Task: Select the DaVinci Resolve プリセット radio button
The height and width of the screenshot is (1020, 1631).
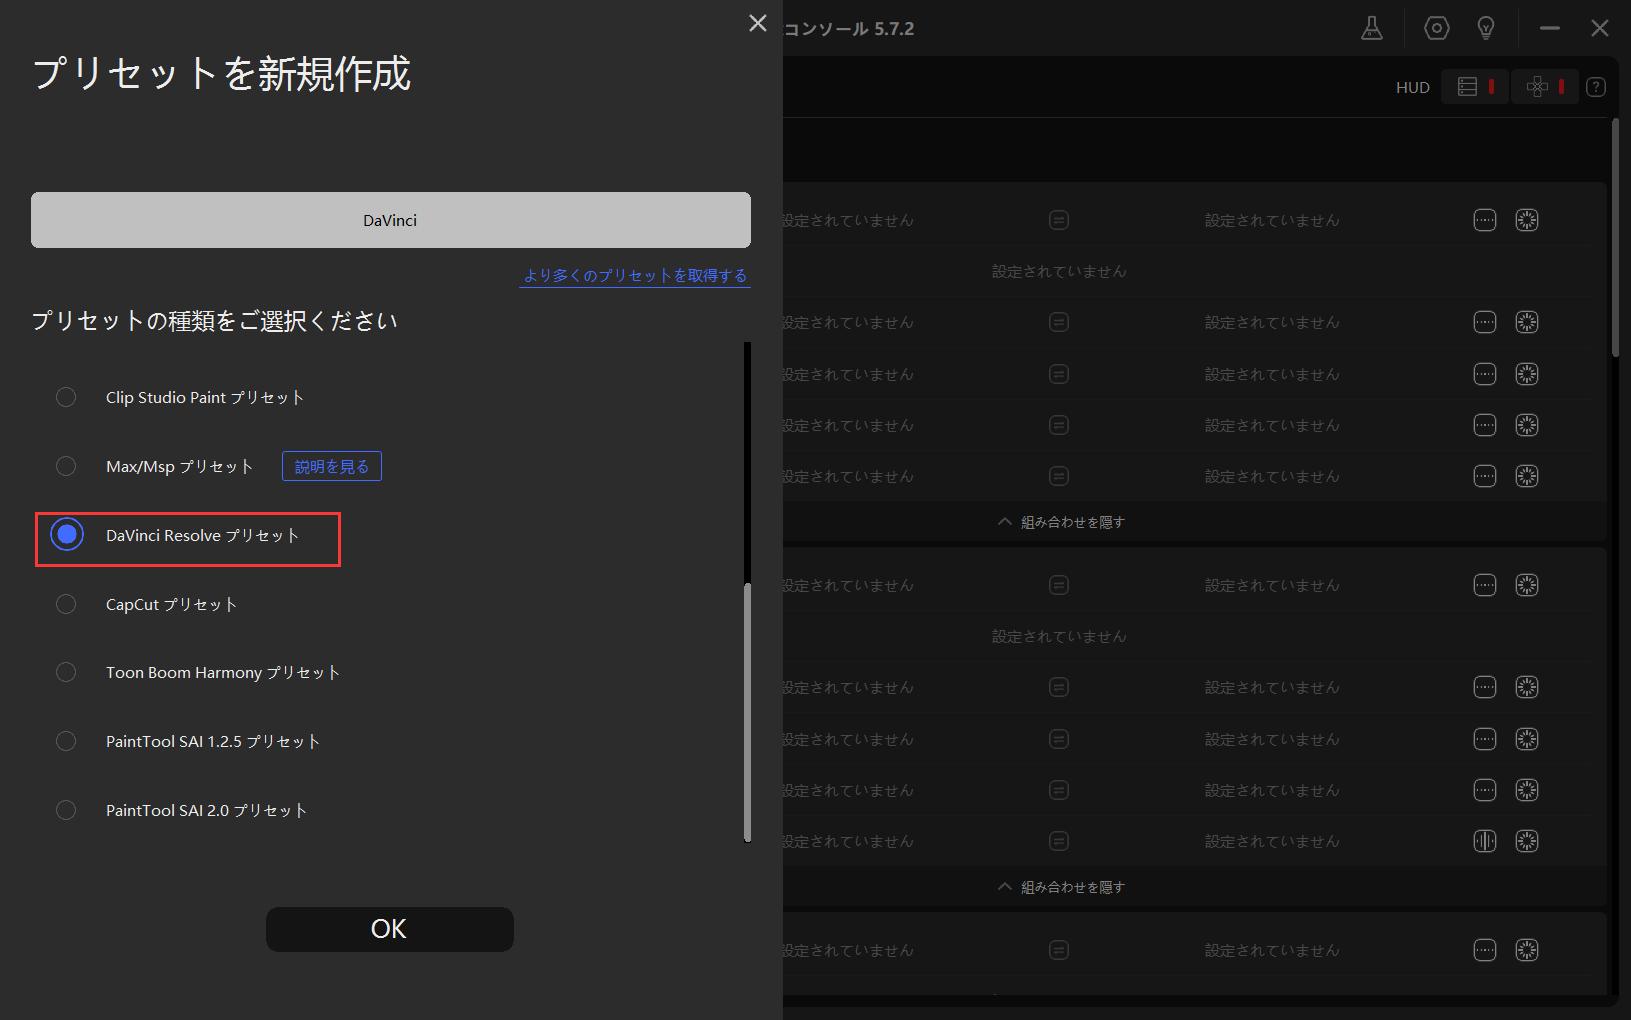Action: click(x=67, y=535)
